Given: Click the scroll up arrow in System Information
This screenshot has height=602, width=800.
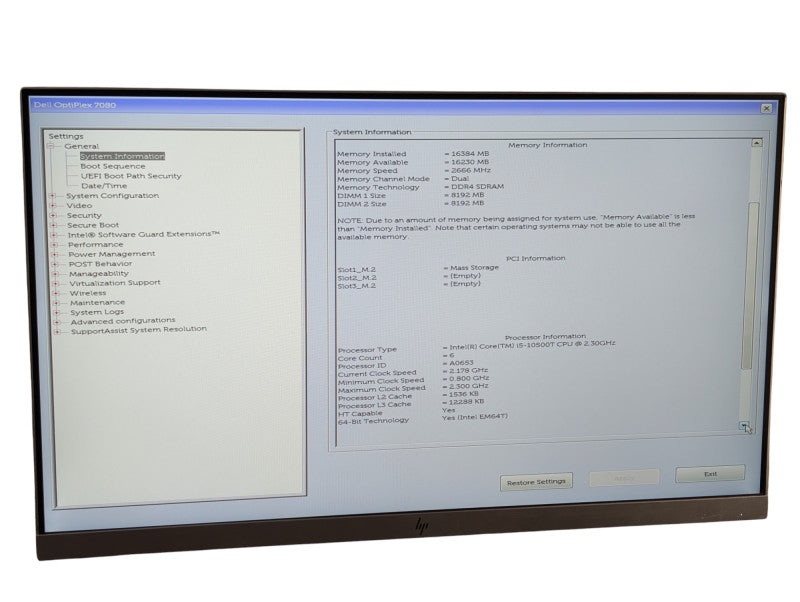Looking at the screenshot, I should tap(757, 143).
